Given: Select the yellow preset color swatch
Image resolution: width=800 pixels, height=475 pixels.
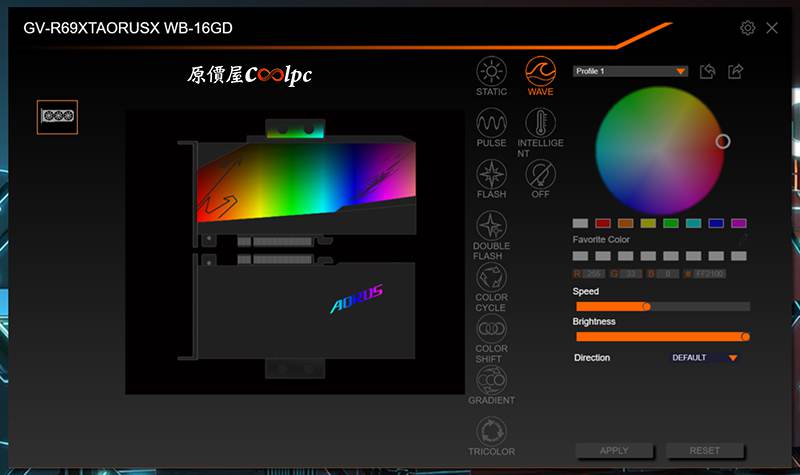Looking at the screenshot, I should 648,223.
